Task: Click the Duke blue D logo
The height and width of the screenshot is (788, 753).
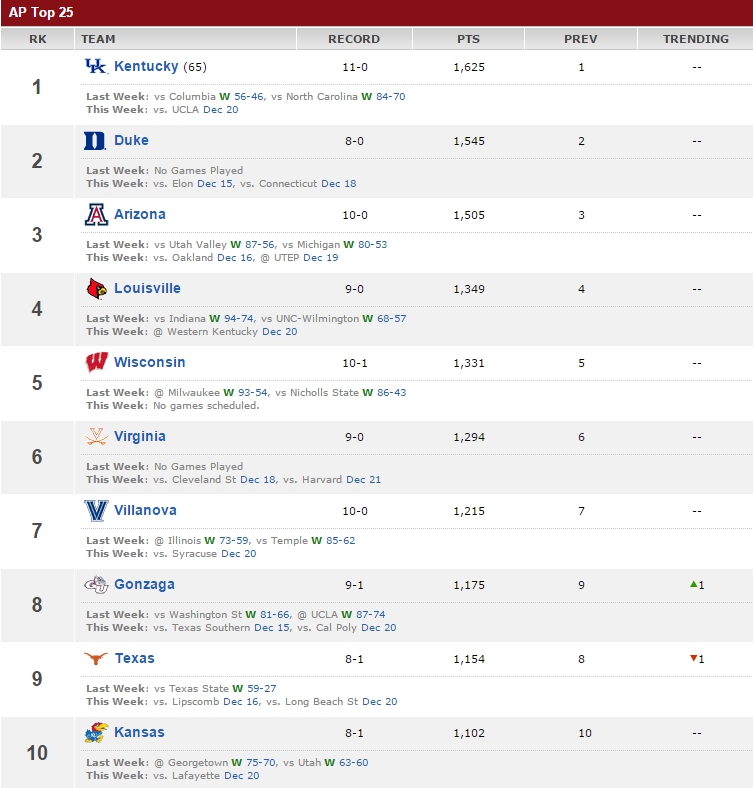Action: (x=95, y=141)
